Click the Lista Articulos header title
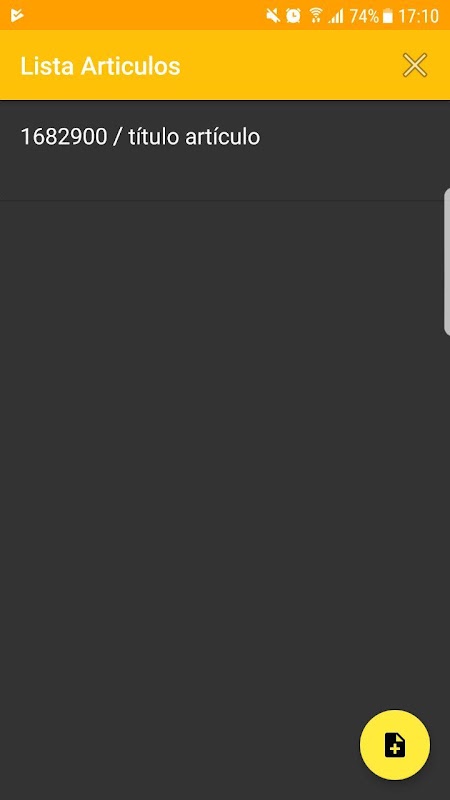450x800 pixels. coord(101,66)
